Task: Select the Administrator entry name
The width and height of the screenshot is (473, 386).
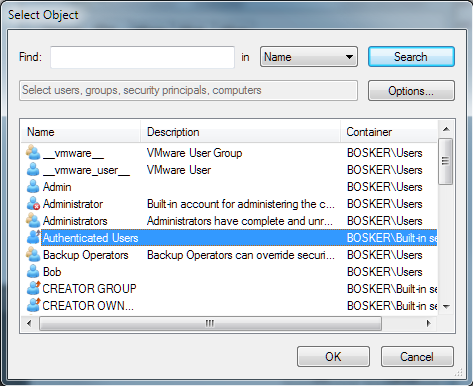Action: coord(73,204)
